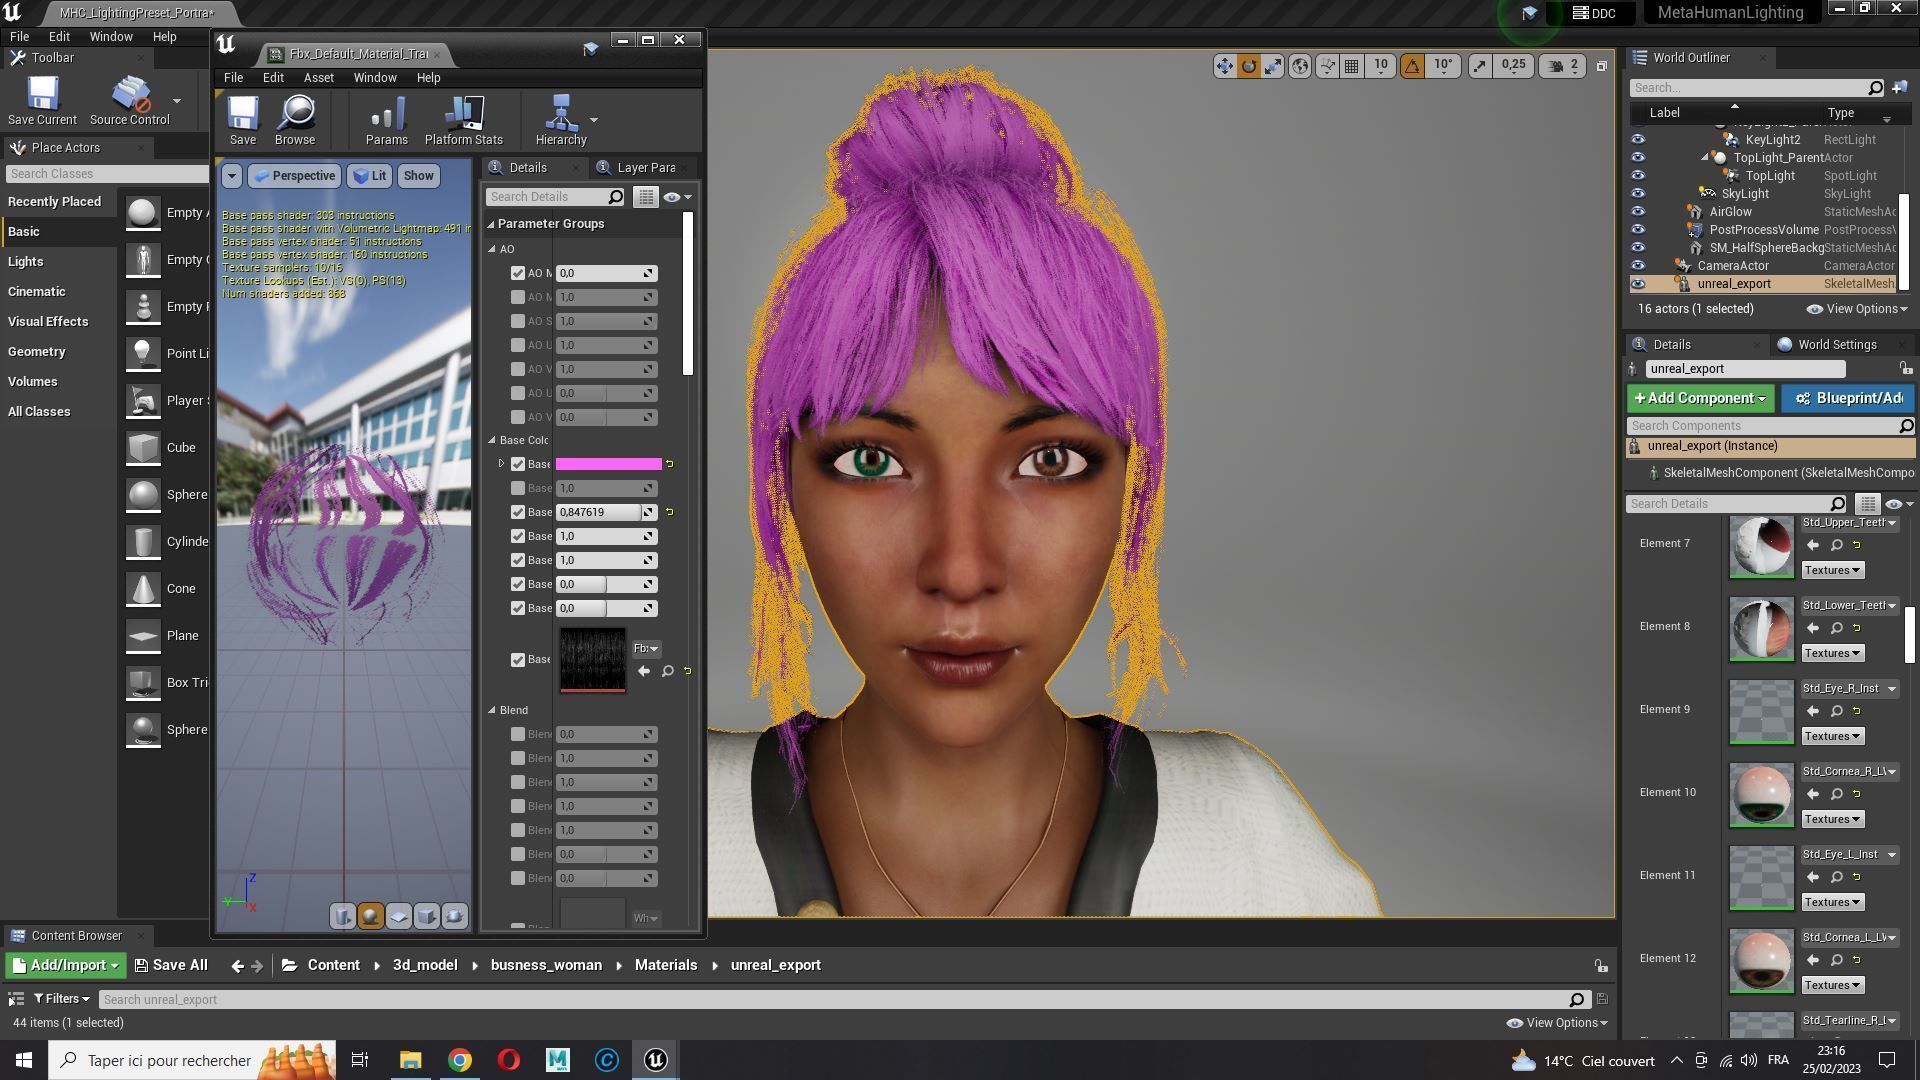Image resolution: width=1920 pixels, height=1080 pixels.
Task: Open Unreal Engine from the Windows taskbar
Action: coord(656,1060)
